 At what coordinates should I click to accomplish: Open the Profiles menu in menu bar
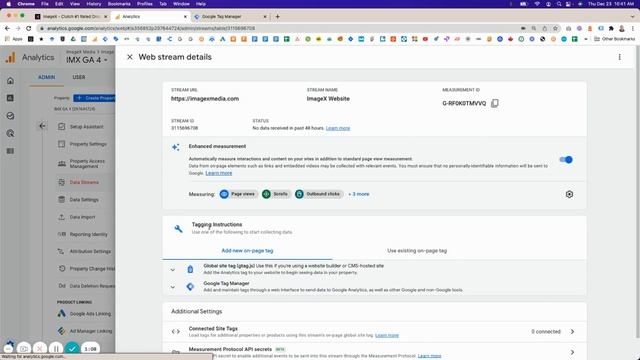(144, 4)
